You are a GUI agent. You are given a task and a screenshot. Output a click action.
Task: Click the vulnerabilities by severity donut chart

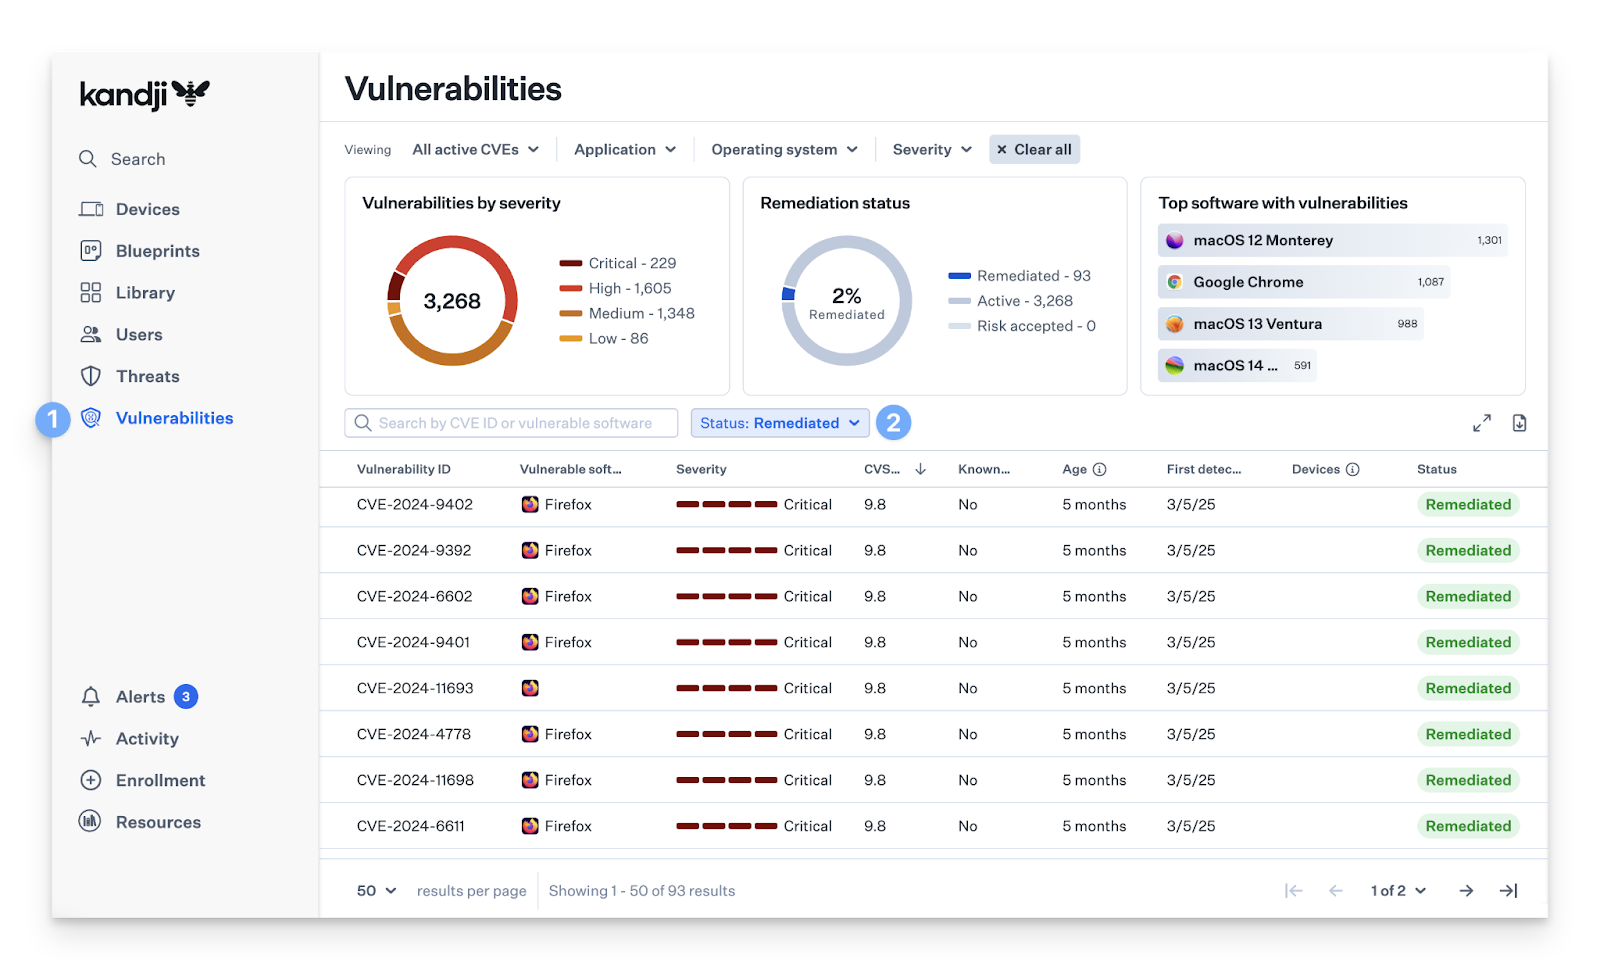(452, 300)
